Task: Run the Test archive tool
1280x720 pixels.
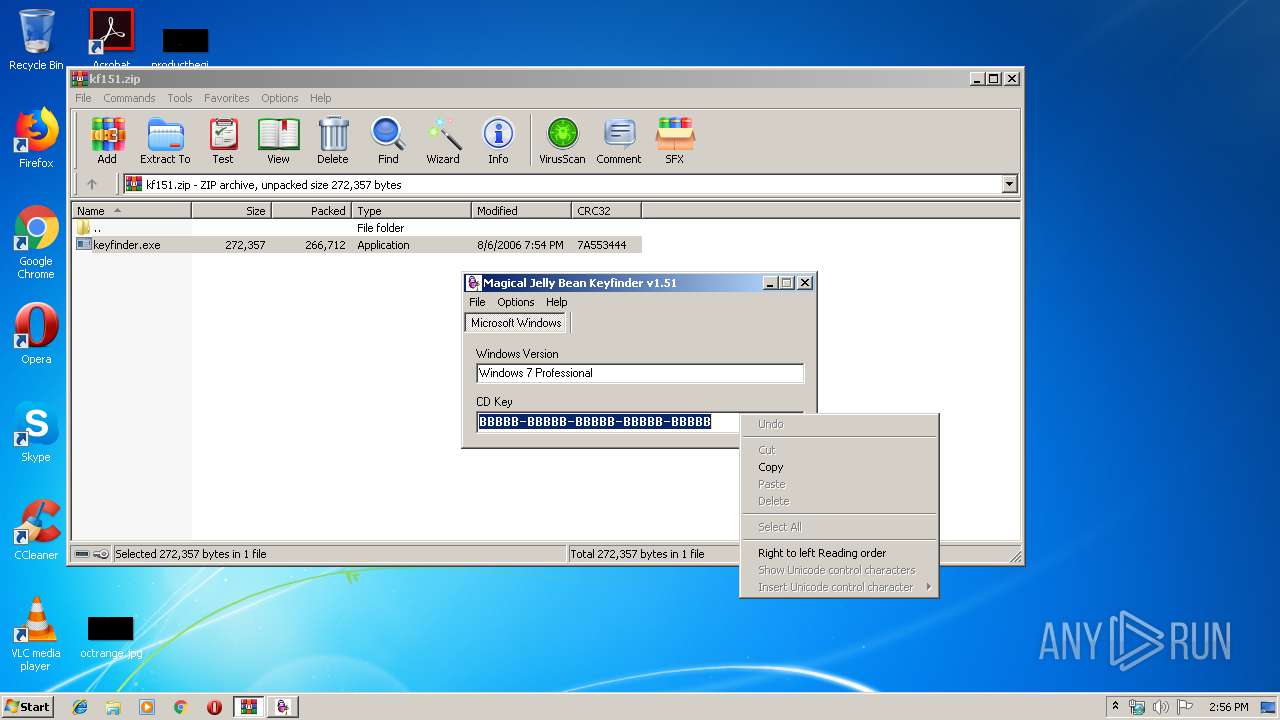Action: (x=223, y=141)
